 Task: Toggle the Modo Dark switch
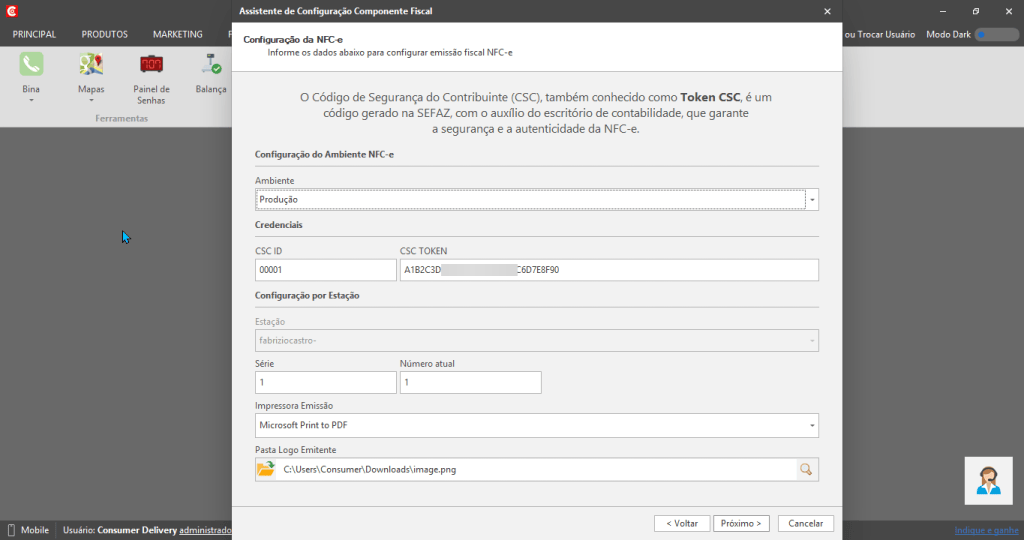996,35
